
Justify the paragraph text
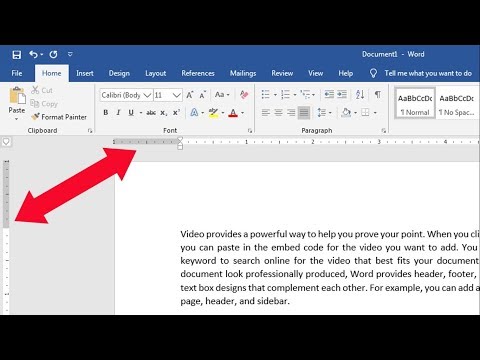click(304, 113)
